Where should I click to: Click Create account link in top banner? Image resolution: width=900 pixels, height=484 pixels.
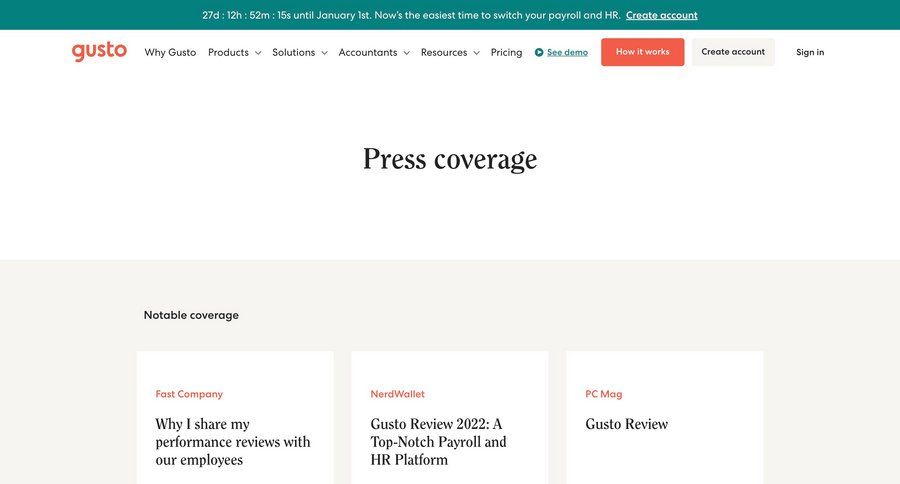coord(661,16)
